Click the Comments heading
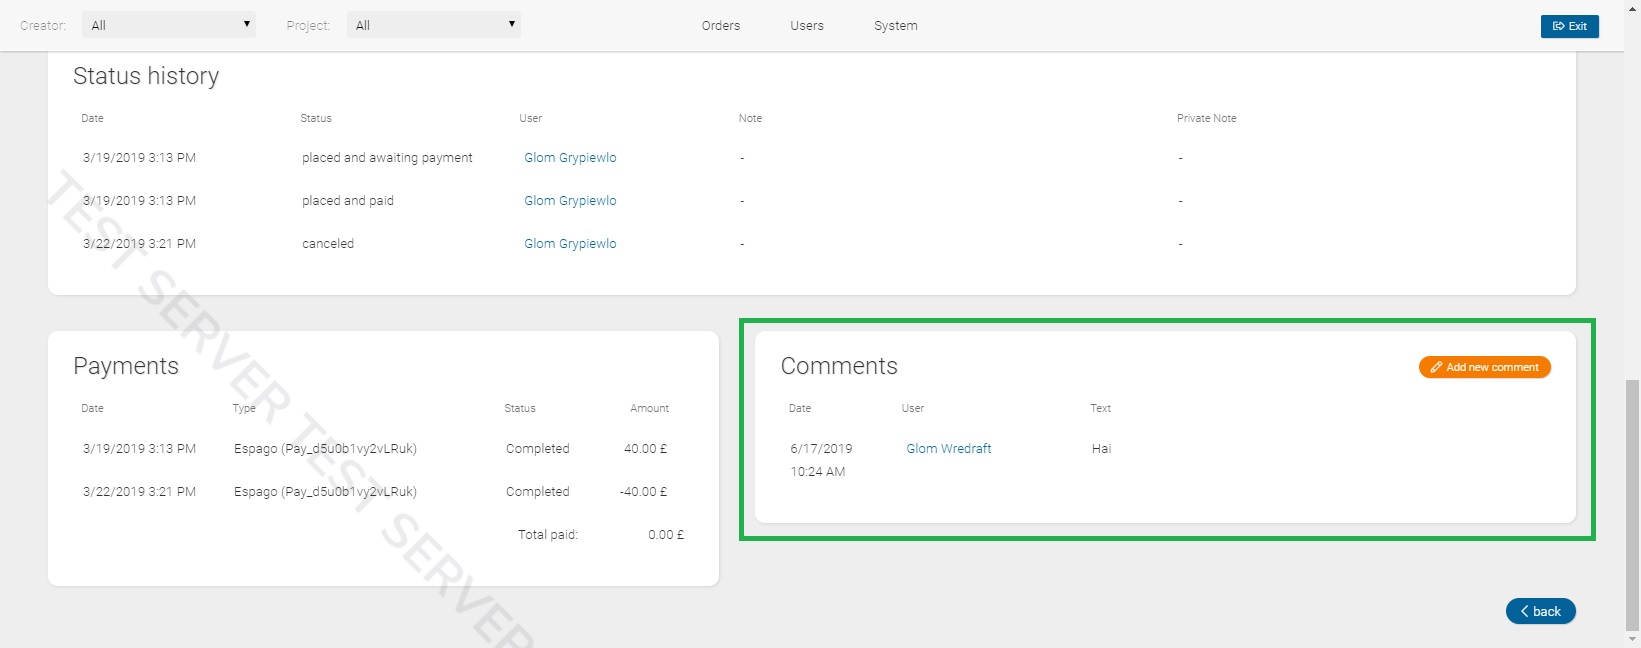This screenshot has width=1641, height=648. pos(839,366)
